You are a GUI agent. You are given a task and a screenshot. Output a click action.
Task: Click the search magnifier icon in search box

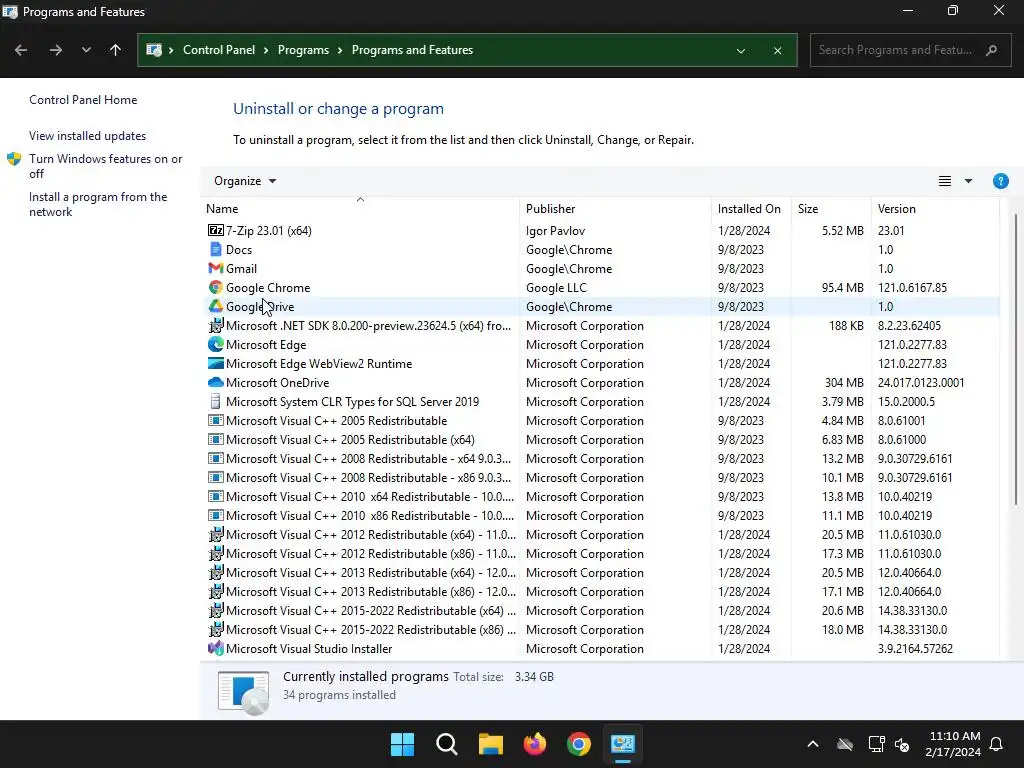click(x=991, y=50)
